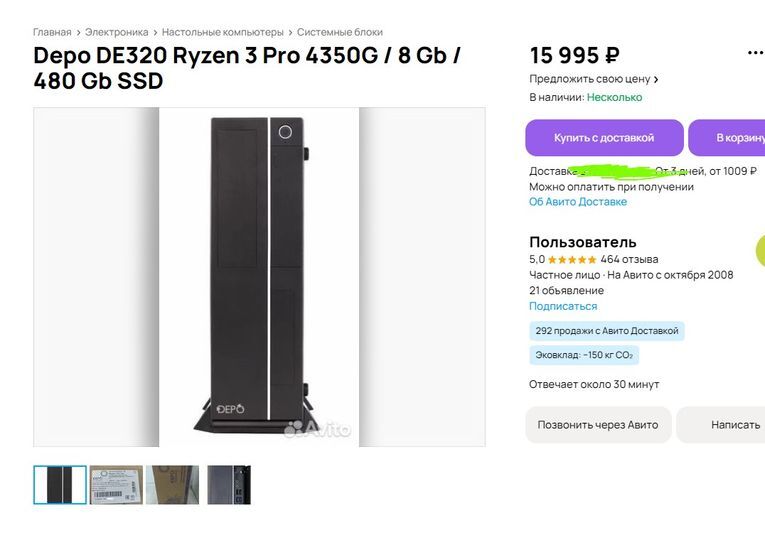Open the three-dot more options menu
This screenshot has height=545, width=765.
point(755,54)
